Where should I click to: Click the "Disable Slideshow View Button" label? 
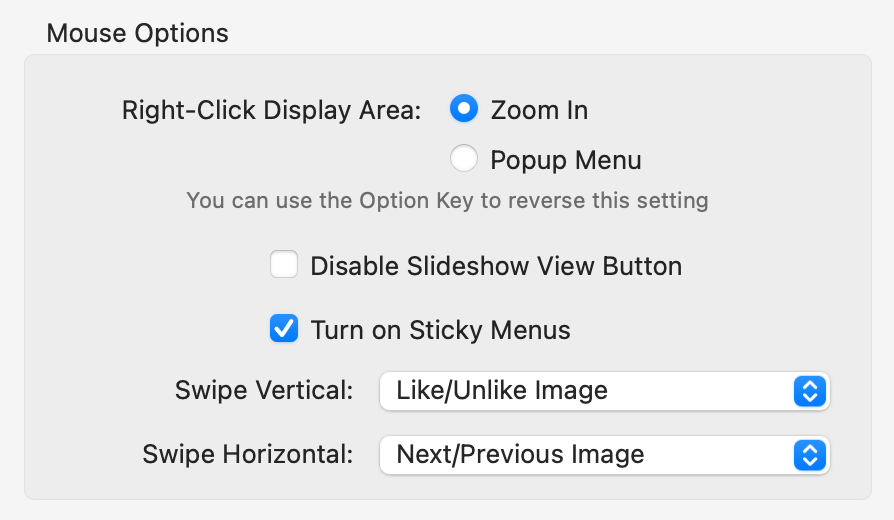496,267
